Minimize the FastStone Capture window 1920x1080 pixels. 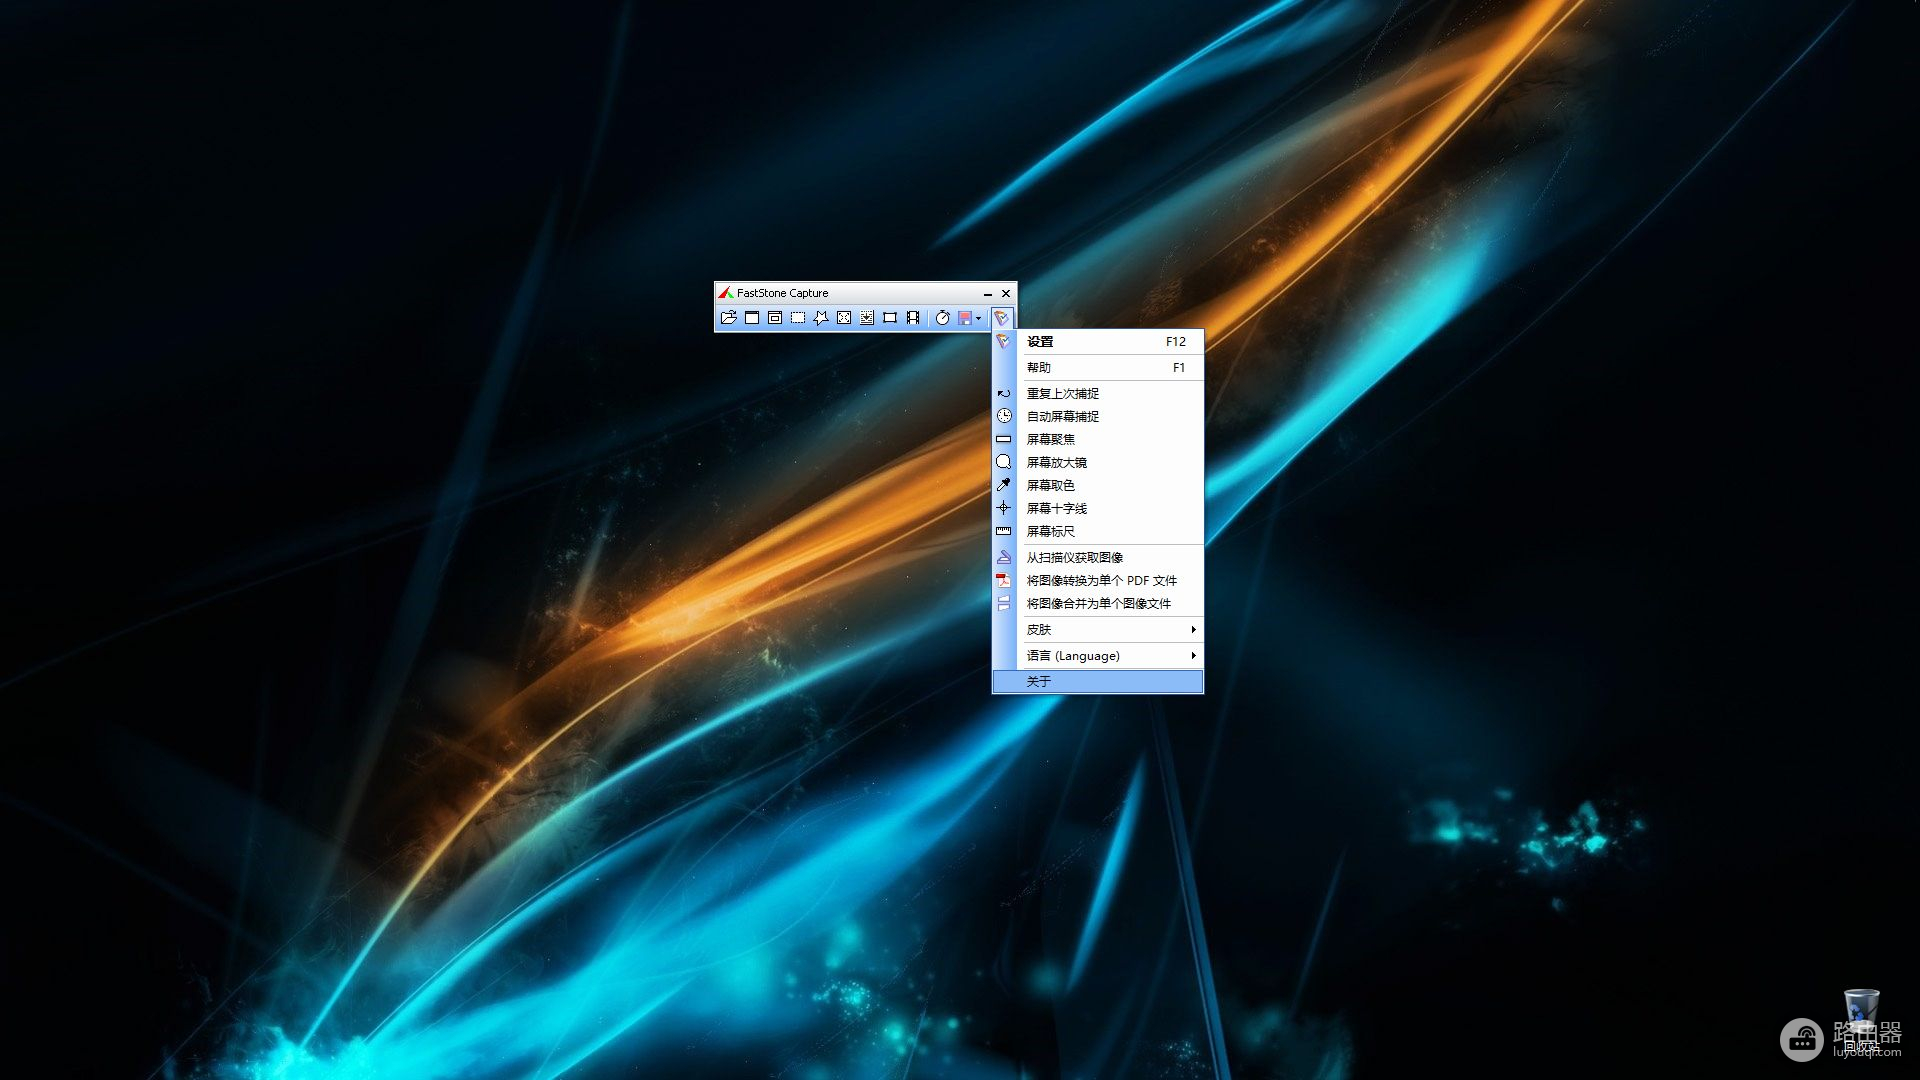(x=987, y=294)
